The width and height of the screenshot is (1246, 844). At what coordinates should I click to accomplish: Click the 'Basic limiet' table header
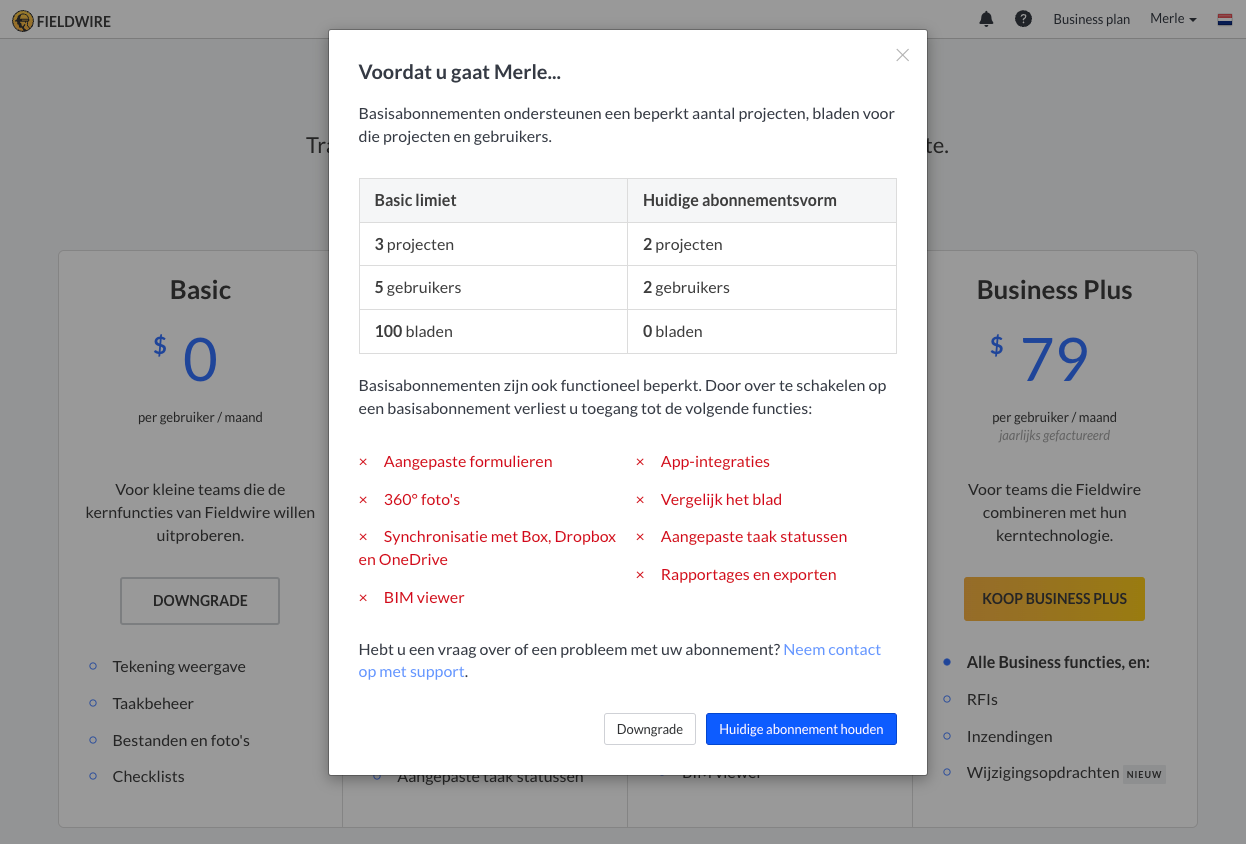[x=493, y=200]
